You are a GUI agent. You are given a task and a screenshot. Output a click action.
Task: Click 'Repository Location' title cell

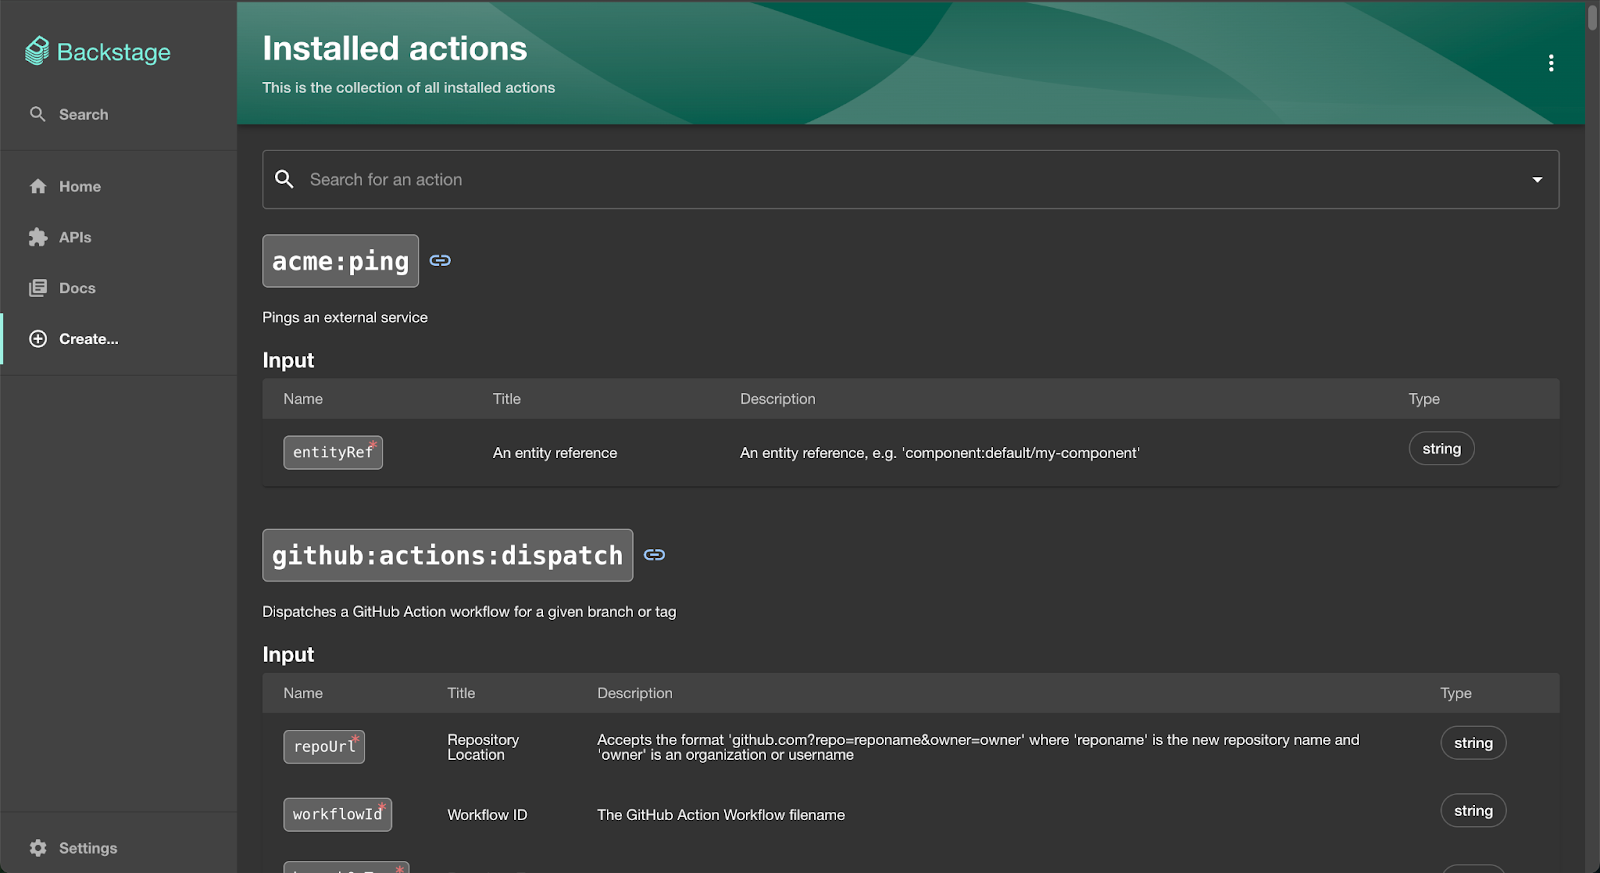483,747
